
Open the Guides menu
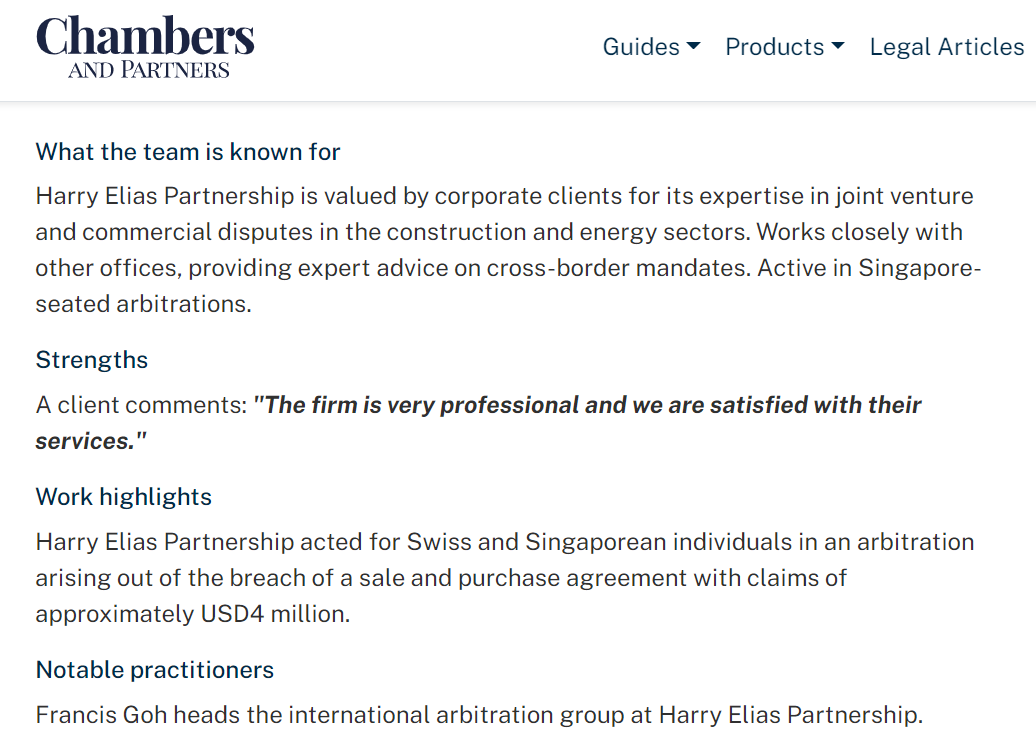click(641, 47)
